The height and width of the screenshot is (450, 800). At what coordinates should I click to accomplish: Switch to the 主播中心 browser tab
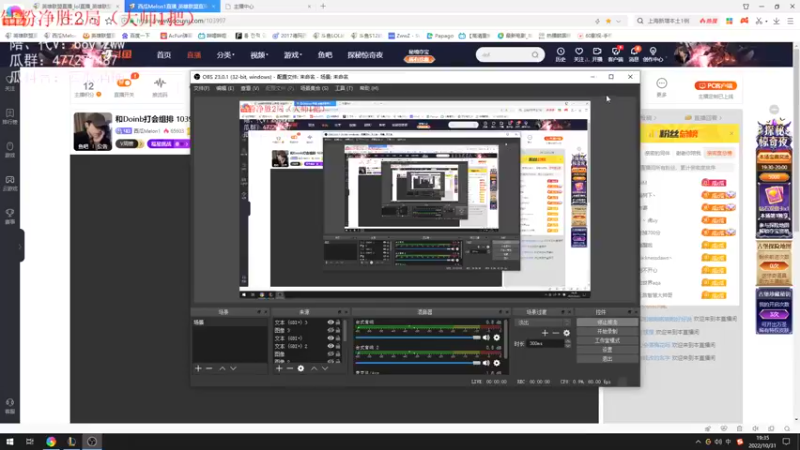268,6
